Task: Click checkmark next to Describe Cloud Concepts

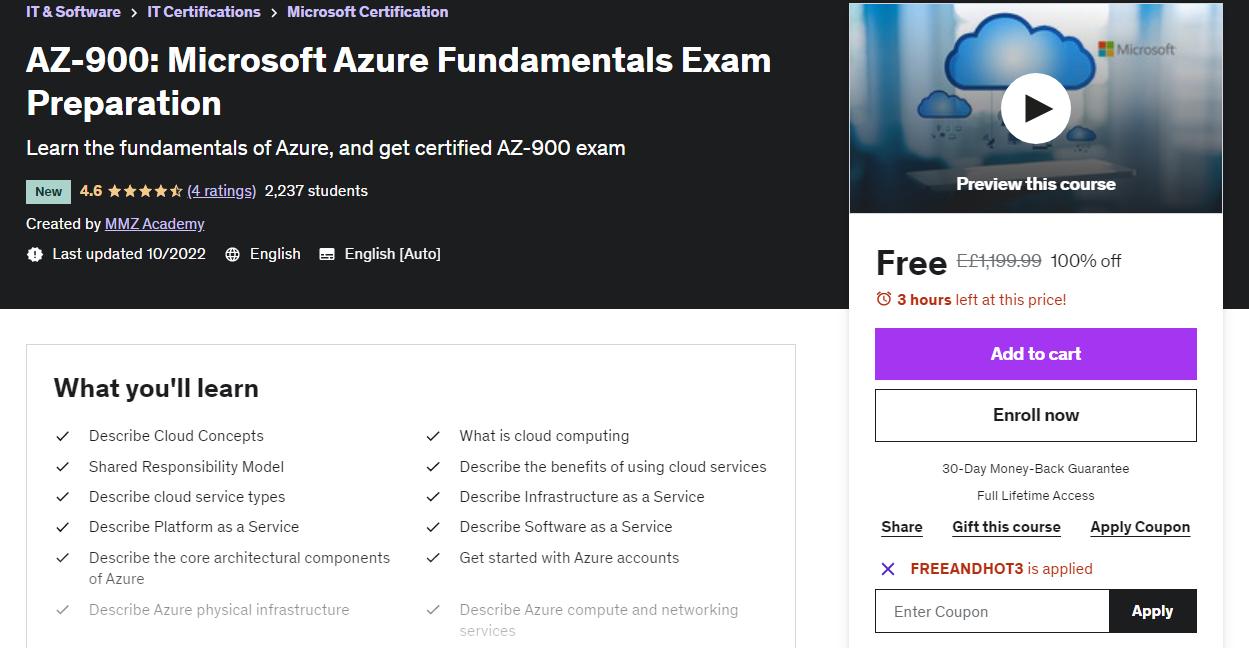Action: click(x=63, y=436)
